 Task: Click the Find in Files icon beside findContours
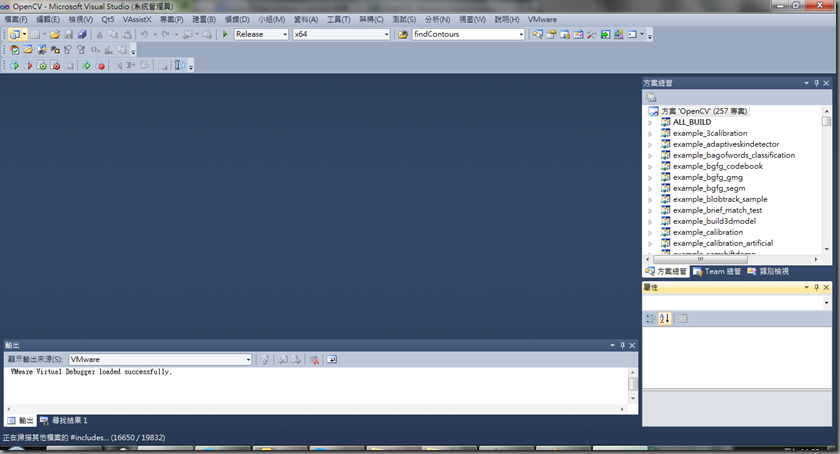pyautogui.click(x=403, y=34)
